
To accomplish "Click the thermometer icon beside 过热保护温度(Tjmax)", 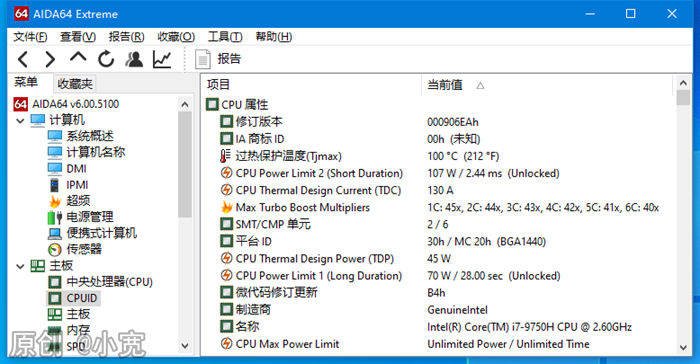I will (x=226, y=156).
